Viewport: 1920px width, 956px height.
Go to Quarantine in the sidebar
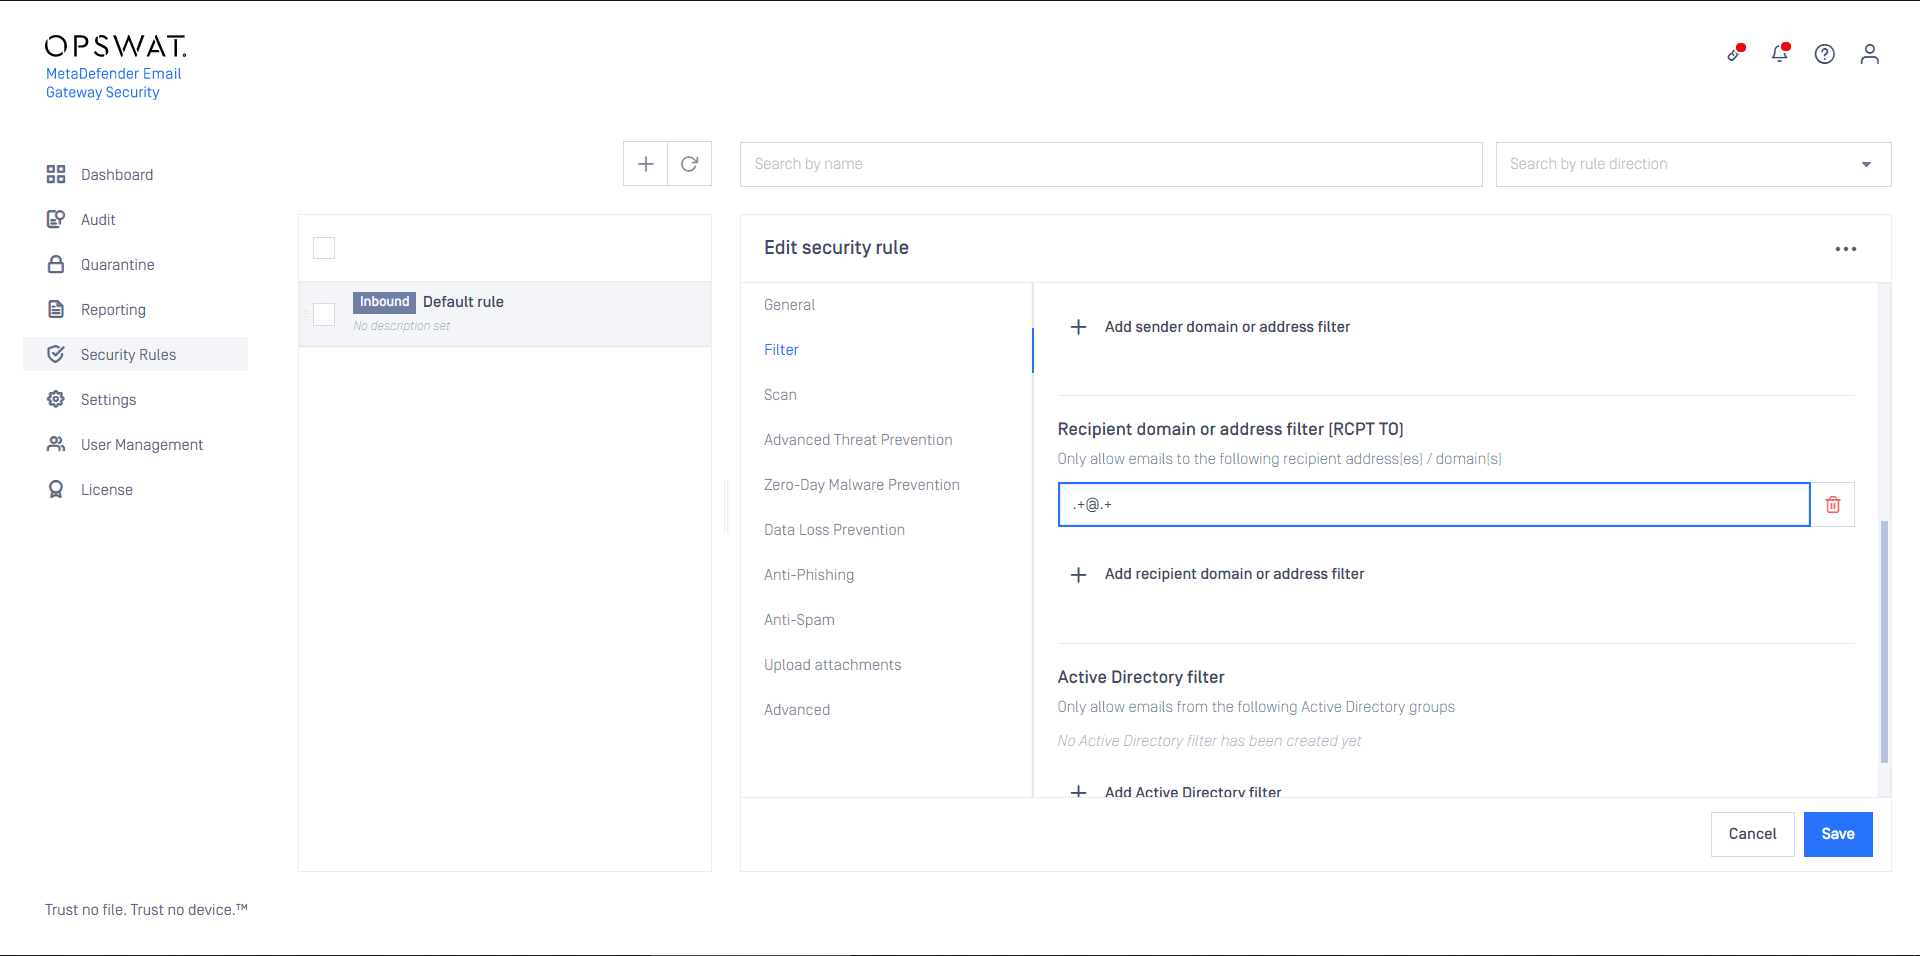point(117,265)
